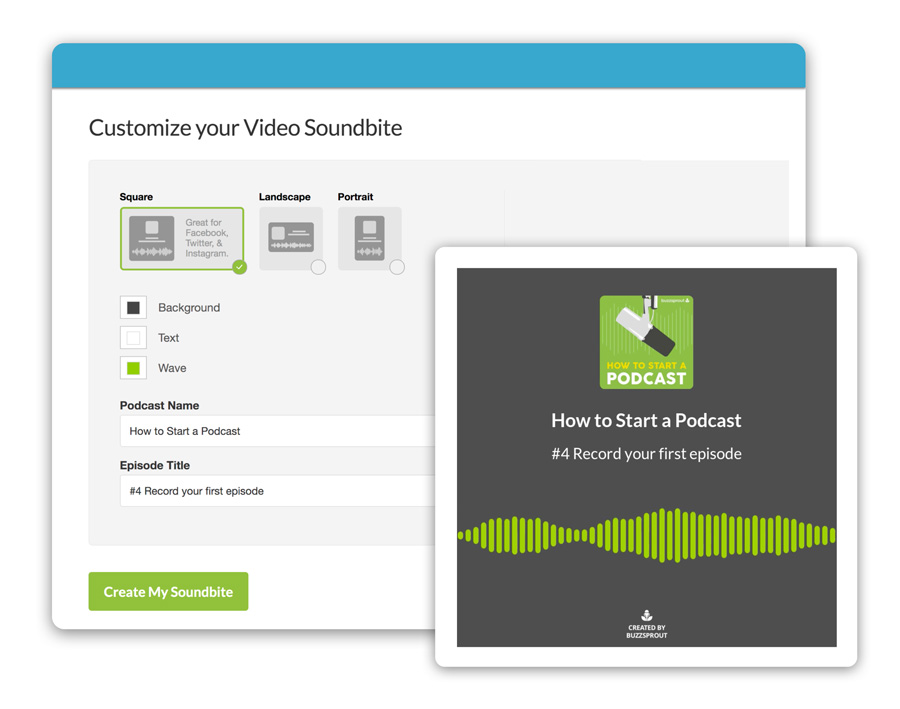This screenshot has height=709, width=900.
Task: Click the Buzzsprout logo in preview
Action: click(646, 615)
